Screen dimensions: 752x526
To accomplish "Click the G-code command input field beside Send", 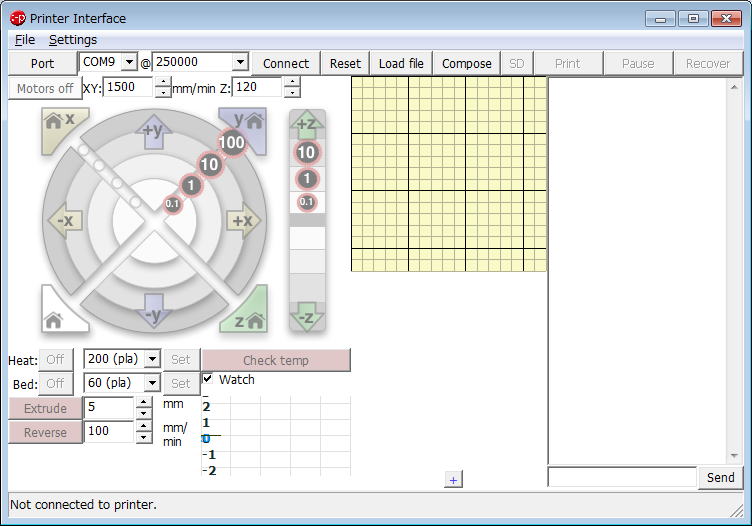I will click(623, 477).
